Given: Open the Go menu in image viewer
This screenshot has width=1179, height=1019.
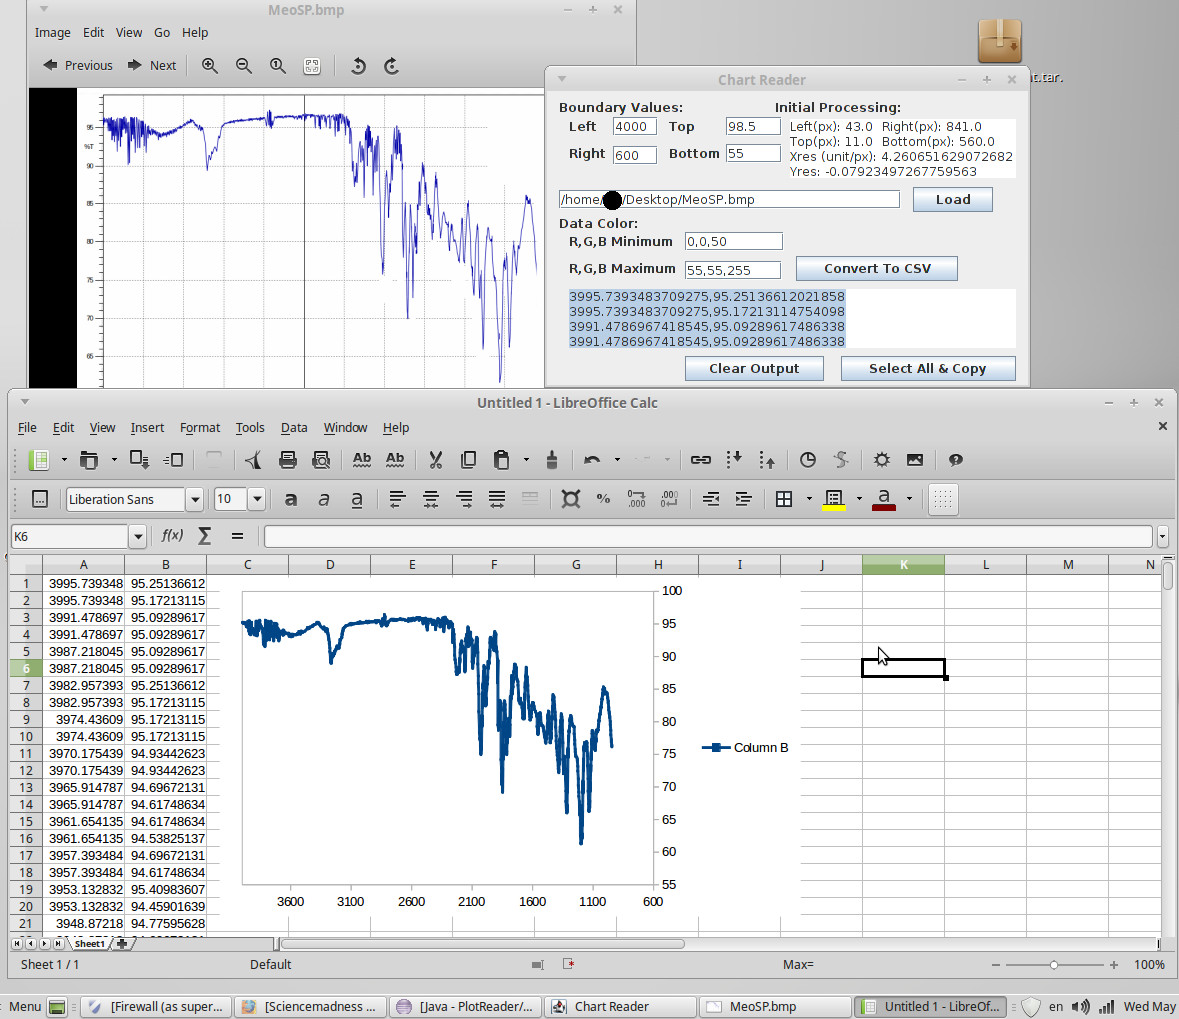Looking at the screenshot, I should (162, 33).
